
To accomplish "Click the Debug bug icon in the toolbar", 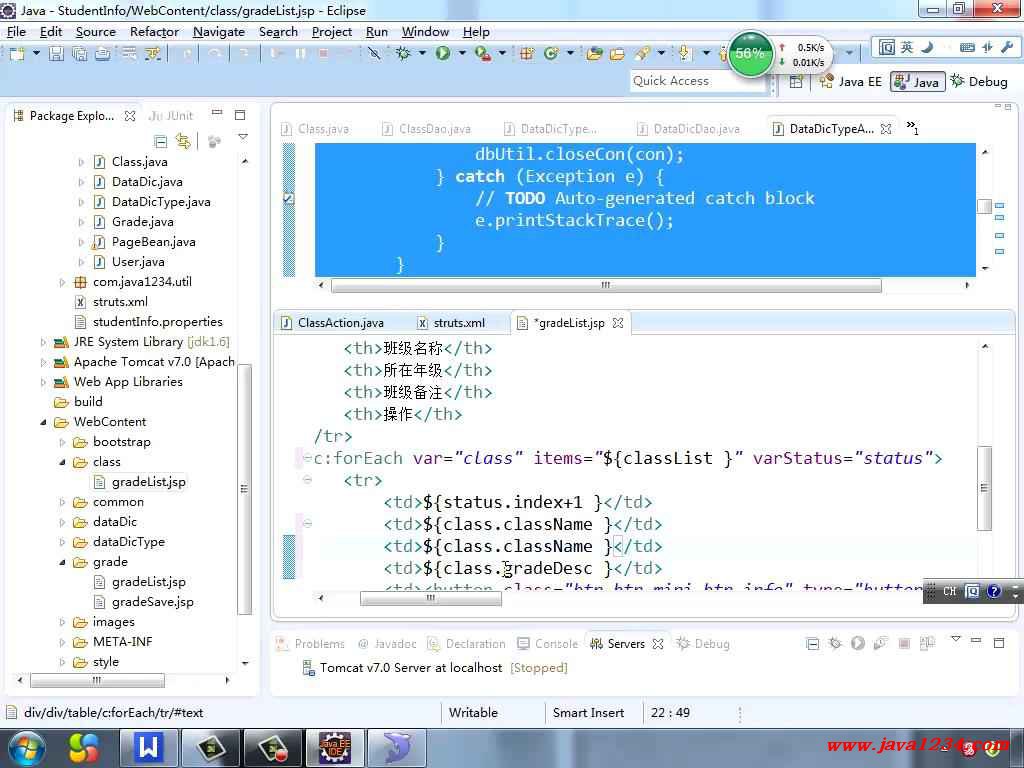I will [x=404, y=54].
